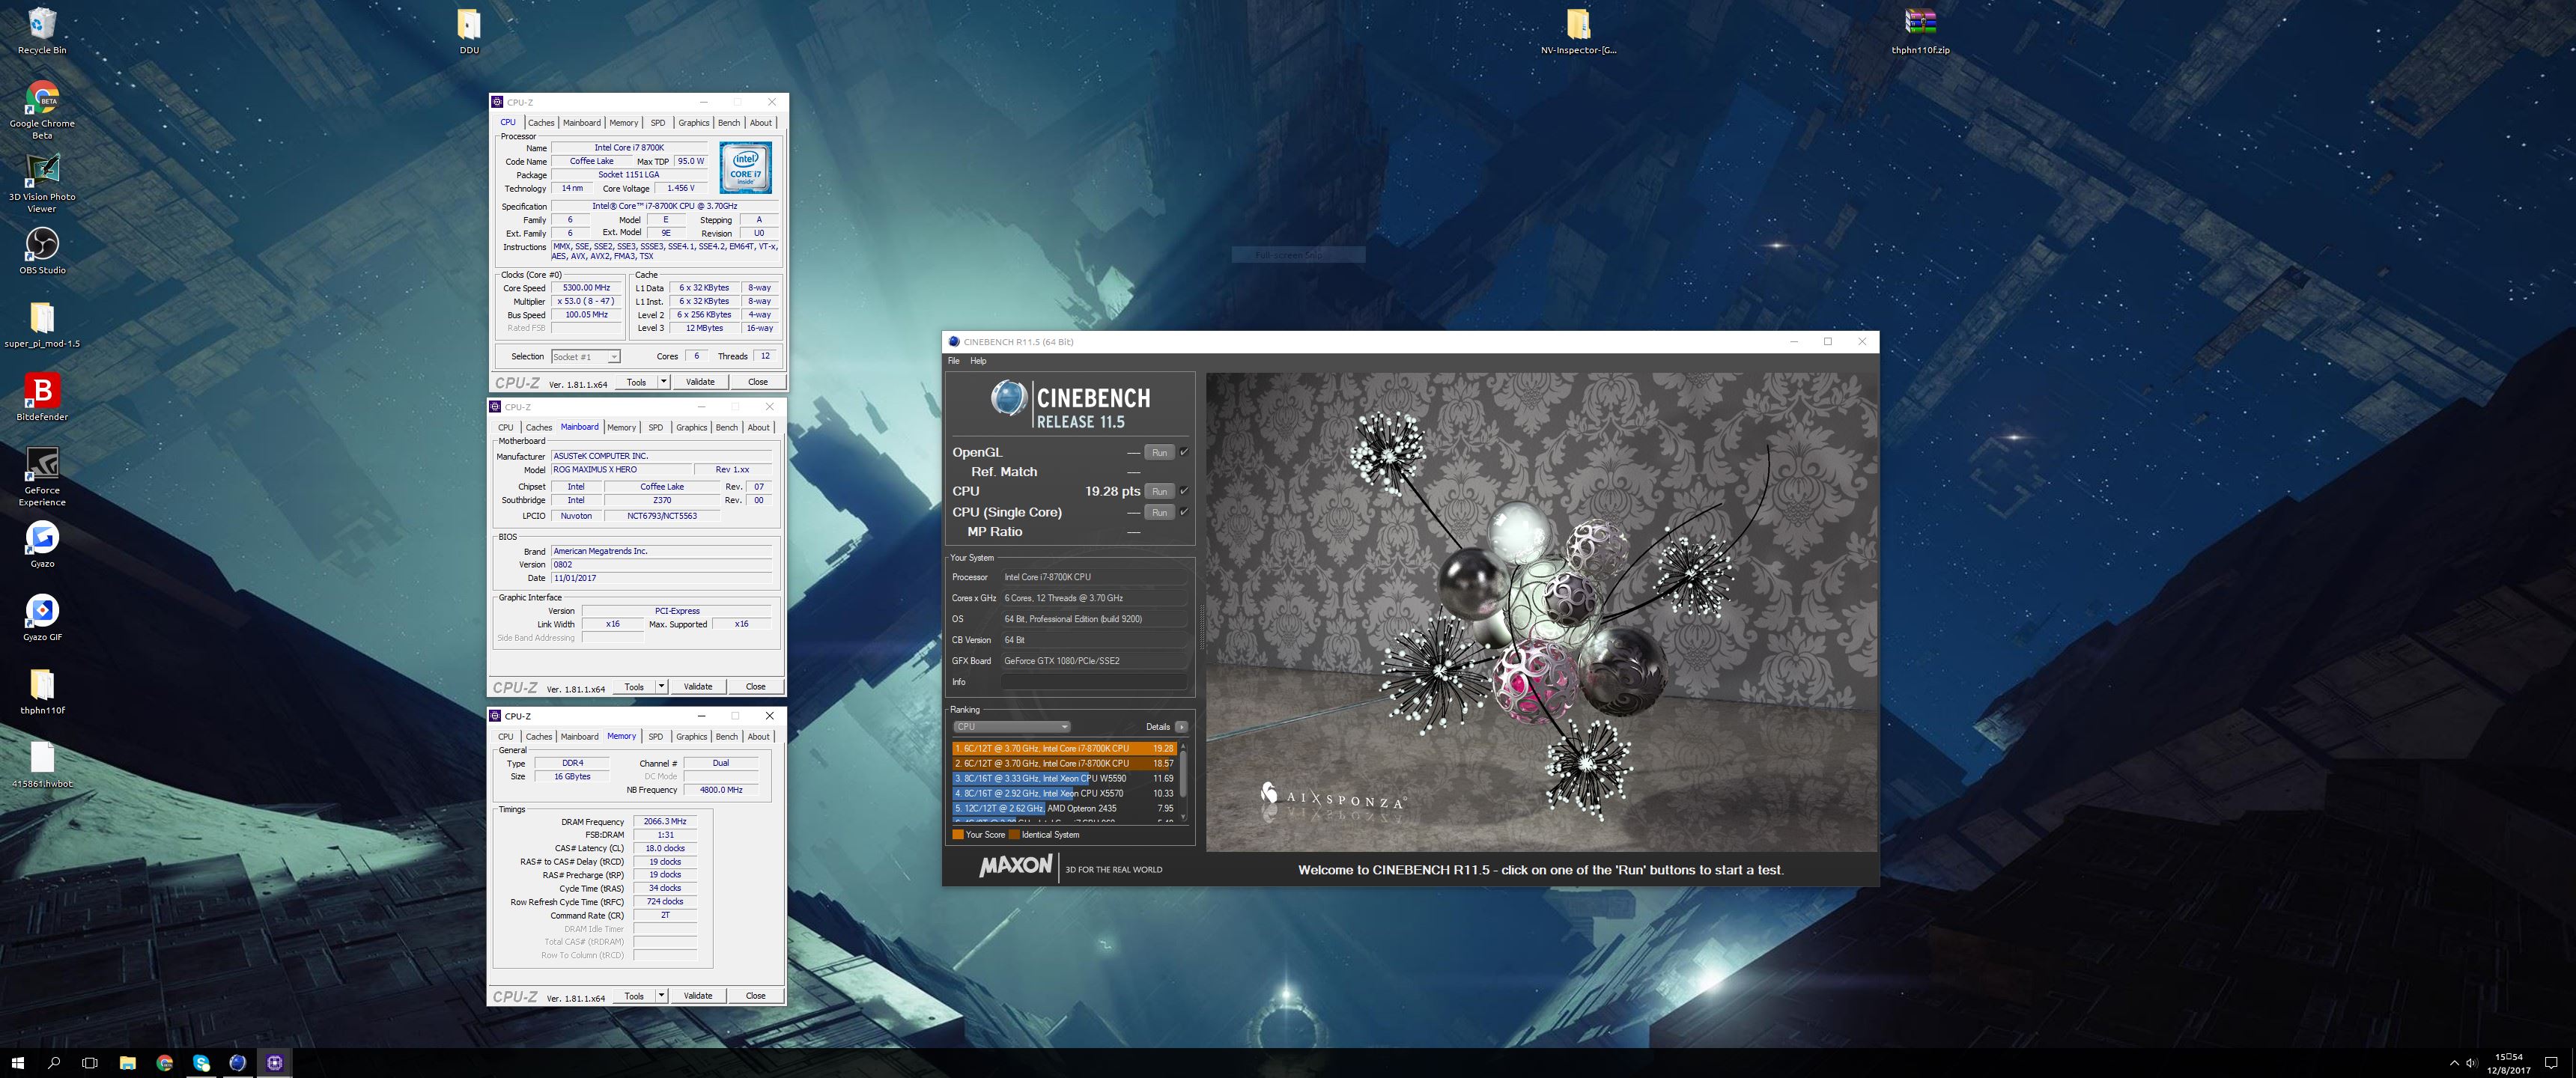This screenshot has height=1078, width=2576.
Task: Open Task View from taskbar
Action: [x=90, y=1063]
